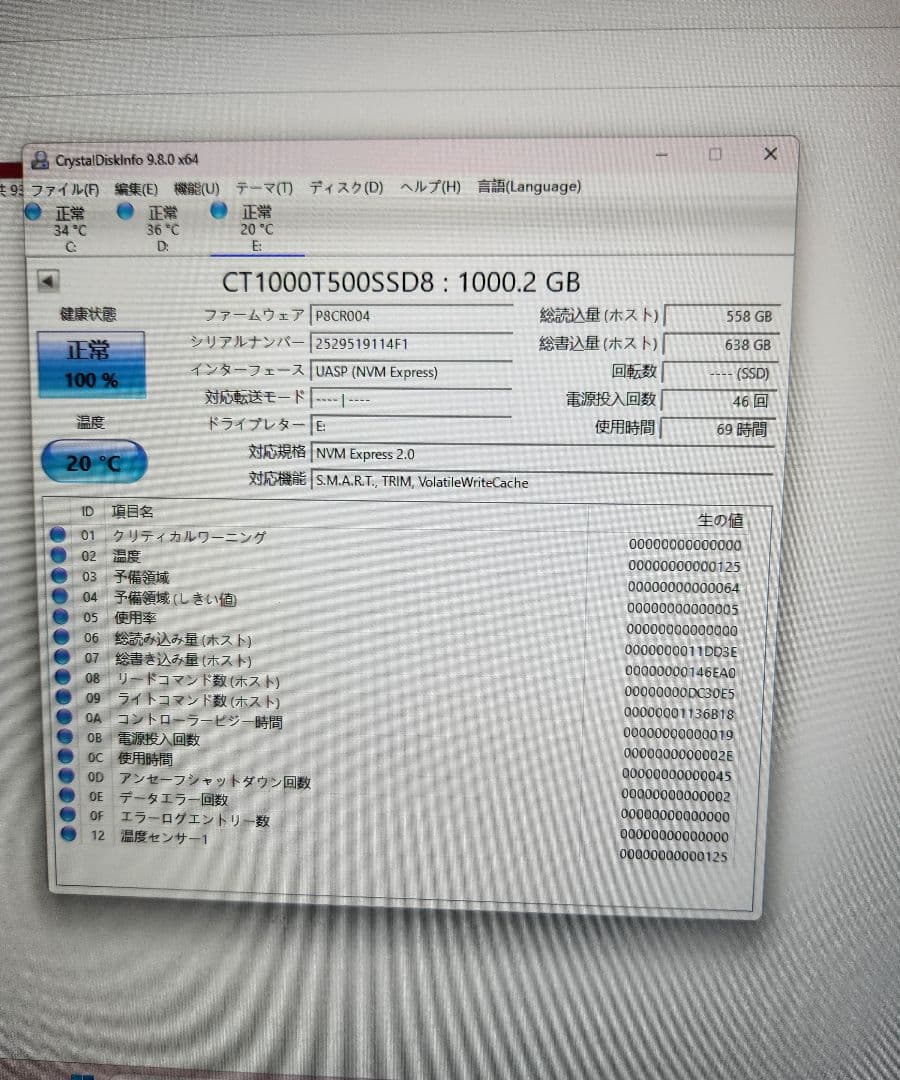The height and width of the screenshot is (1080, 900).
Task: Click the ID column header
Action: tap(87, 511)
